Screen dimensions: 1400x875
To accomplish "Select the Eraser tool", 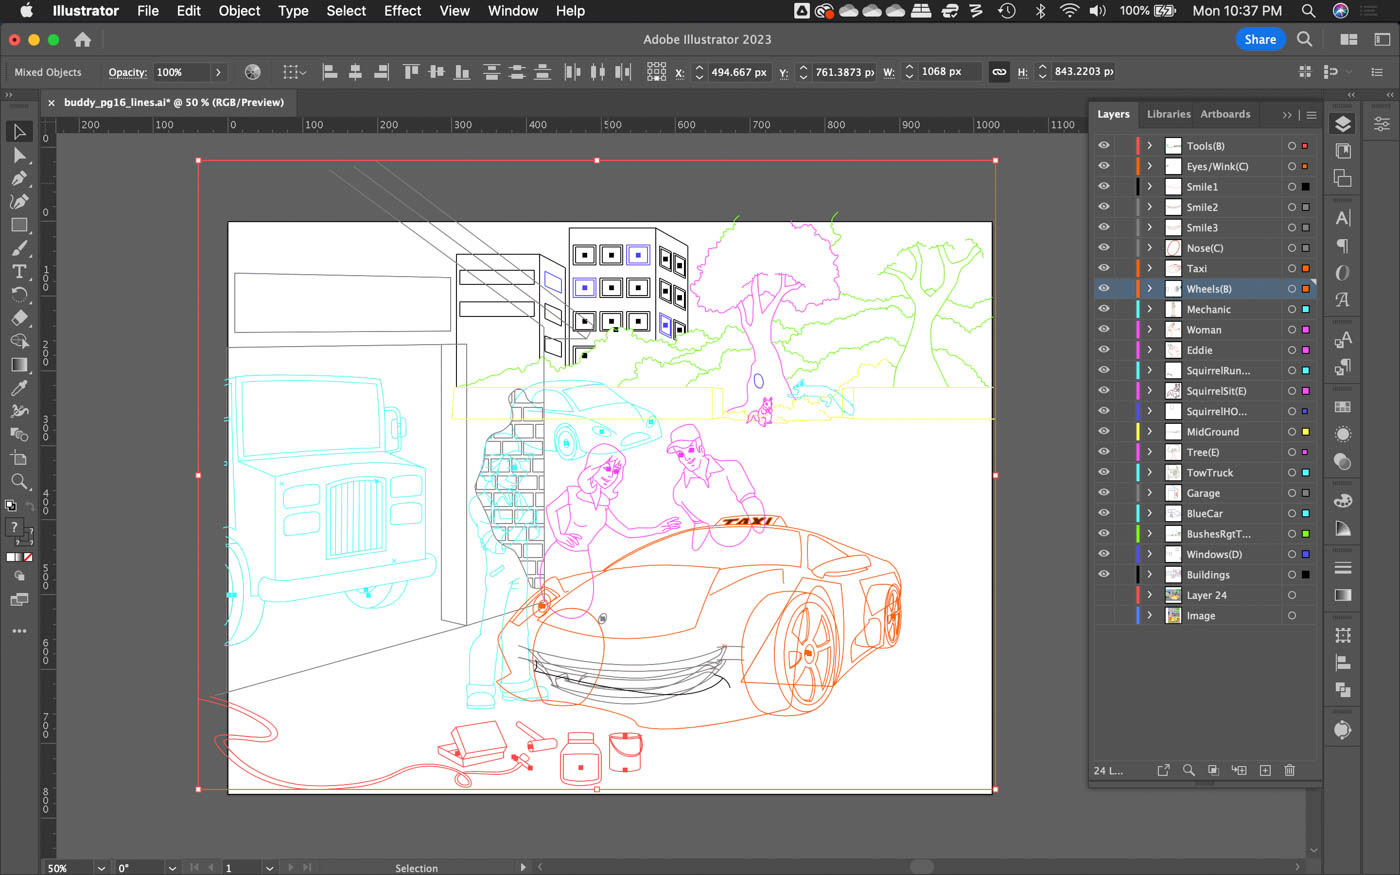I will [19, 318].
